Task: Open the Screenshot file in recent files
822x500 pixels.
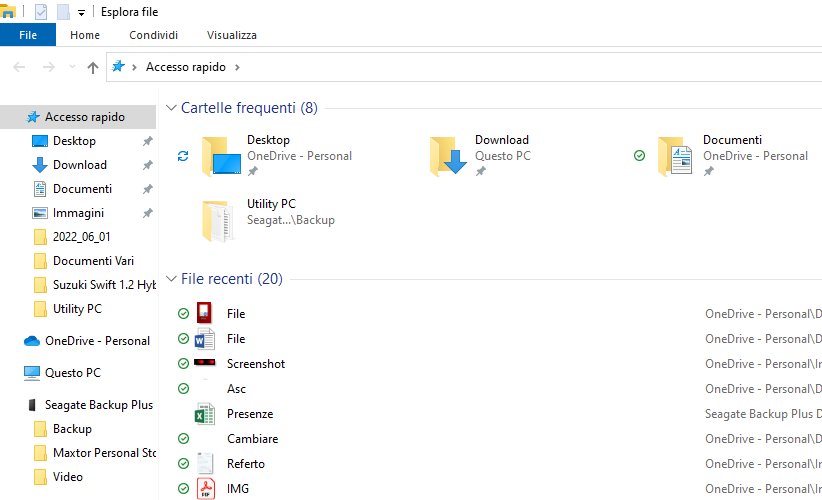Action: pyautogui.click(x=256, y=364)
